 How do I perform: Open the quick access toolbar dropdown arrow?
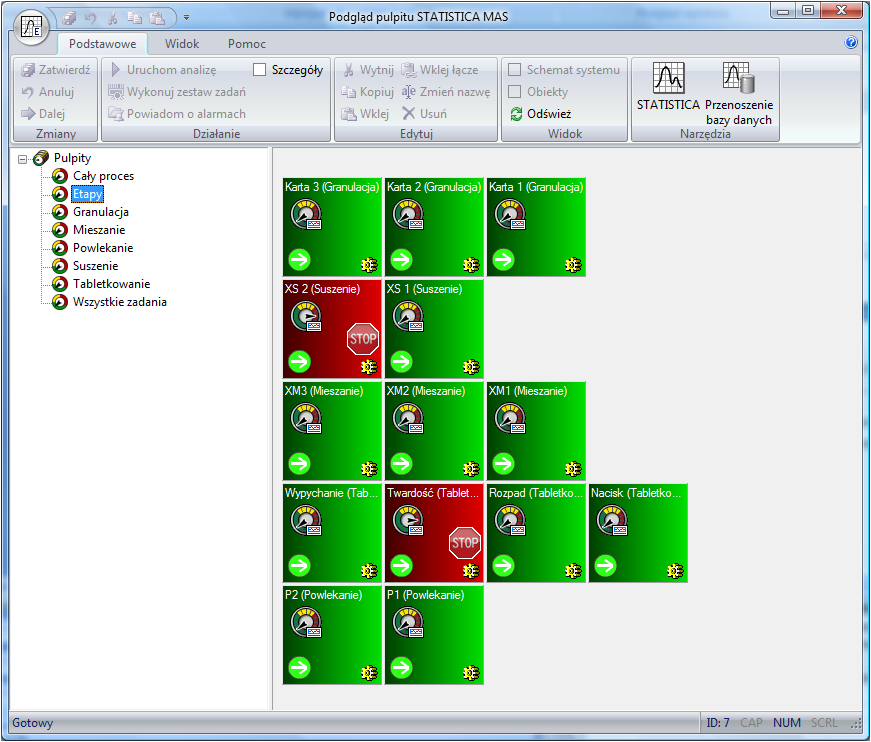point(187,18)
